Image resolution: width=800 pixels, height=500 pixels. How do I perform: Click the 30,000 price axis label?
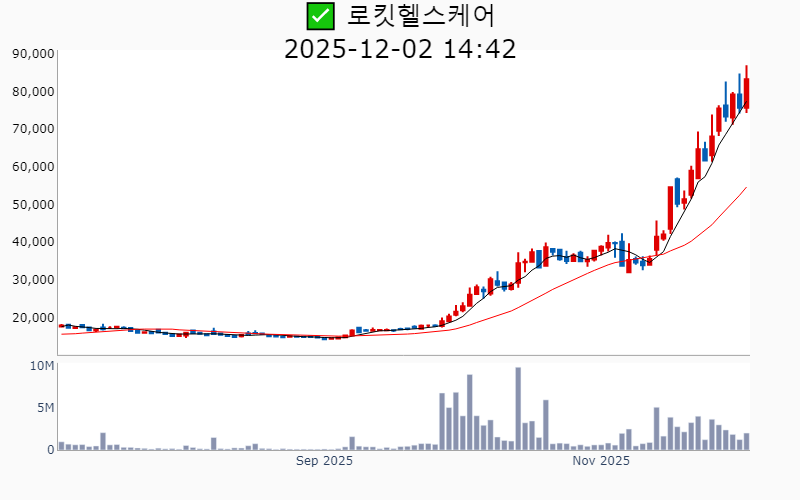click(33, 280)
